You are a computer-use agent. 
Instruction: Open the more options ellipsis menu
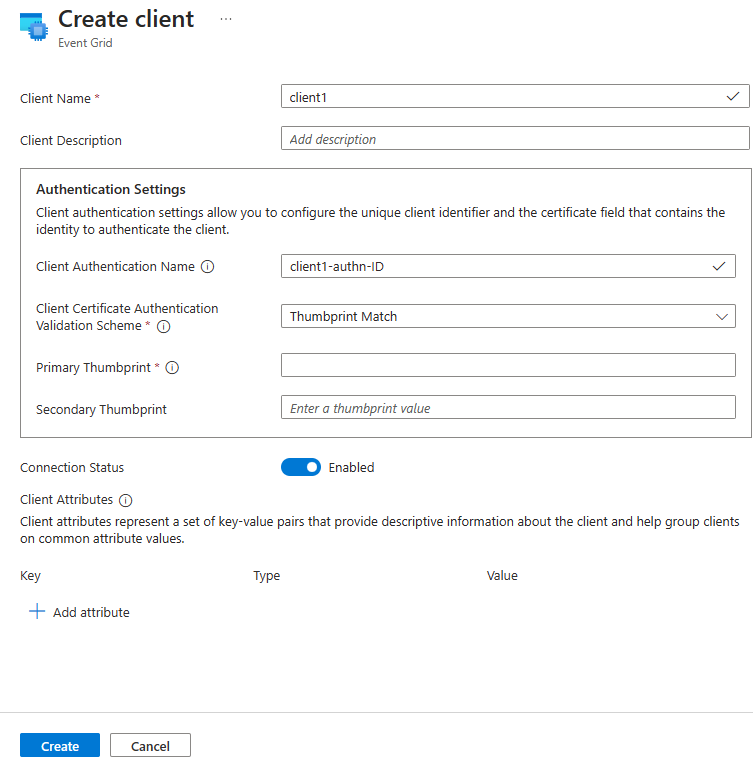(x=226, y=19)
